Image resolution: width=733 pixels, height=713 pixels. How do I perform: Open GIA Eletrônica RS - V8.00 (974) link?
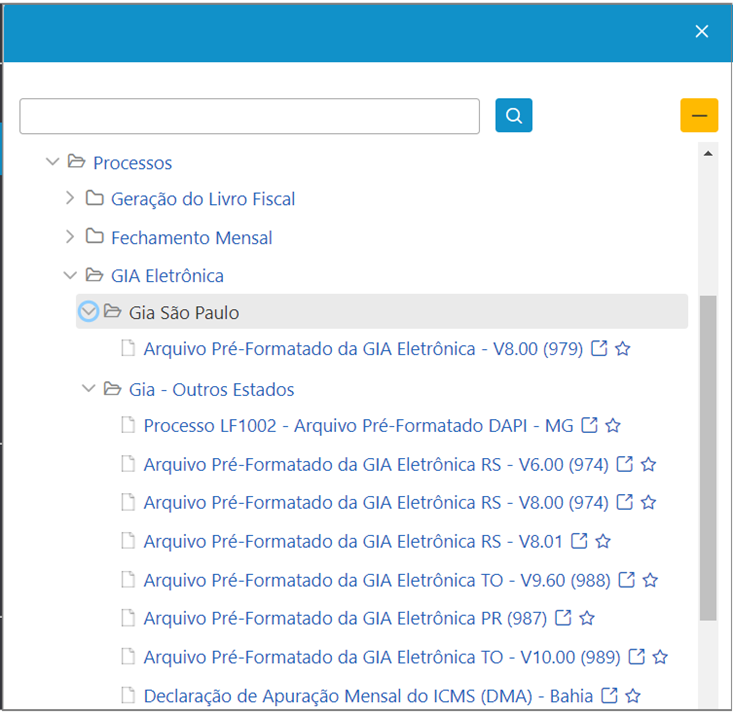pyautogui.click(x=376, y=503)
